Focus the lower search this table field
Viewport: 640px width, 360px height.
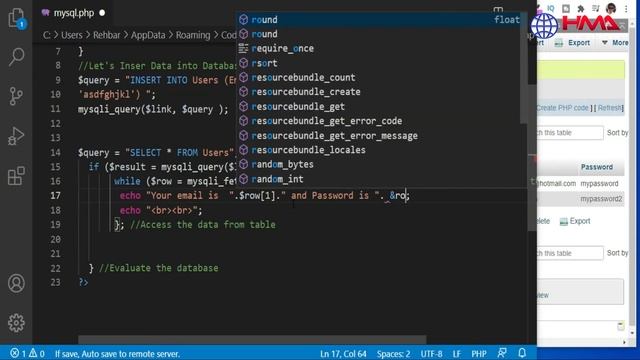[570, 253]
